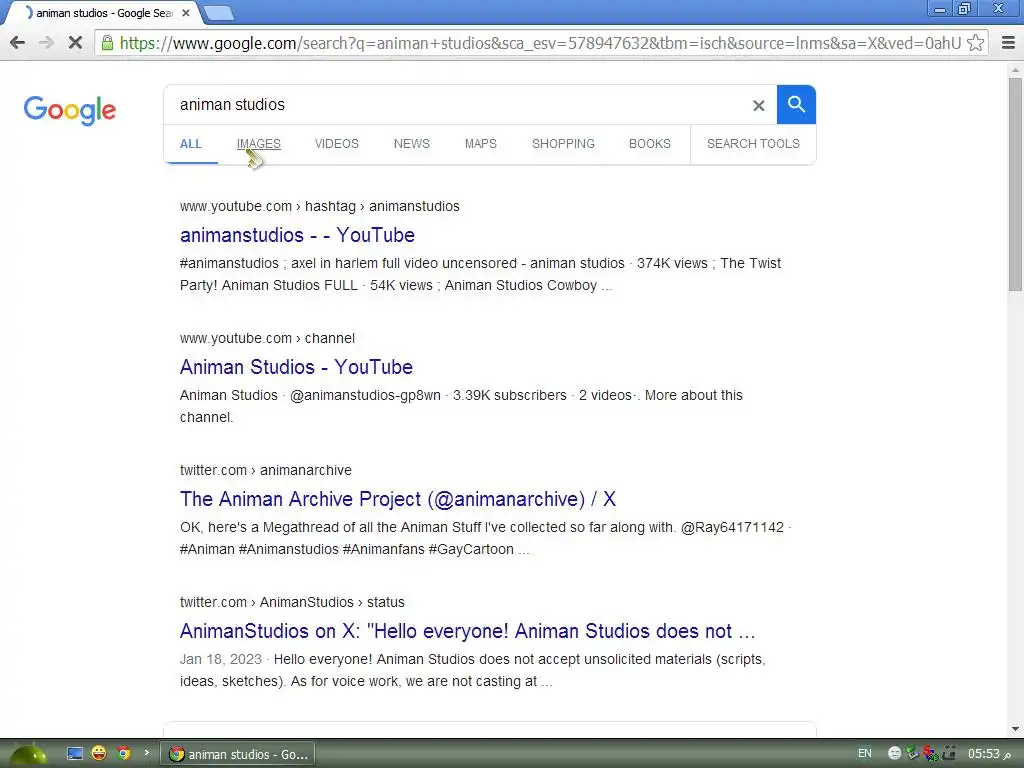Click 'twitter.com › AnimanStudios › status' breadcrumb

pyautogui.click(x=292, y=602)
